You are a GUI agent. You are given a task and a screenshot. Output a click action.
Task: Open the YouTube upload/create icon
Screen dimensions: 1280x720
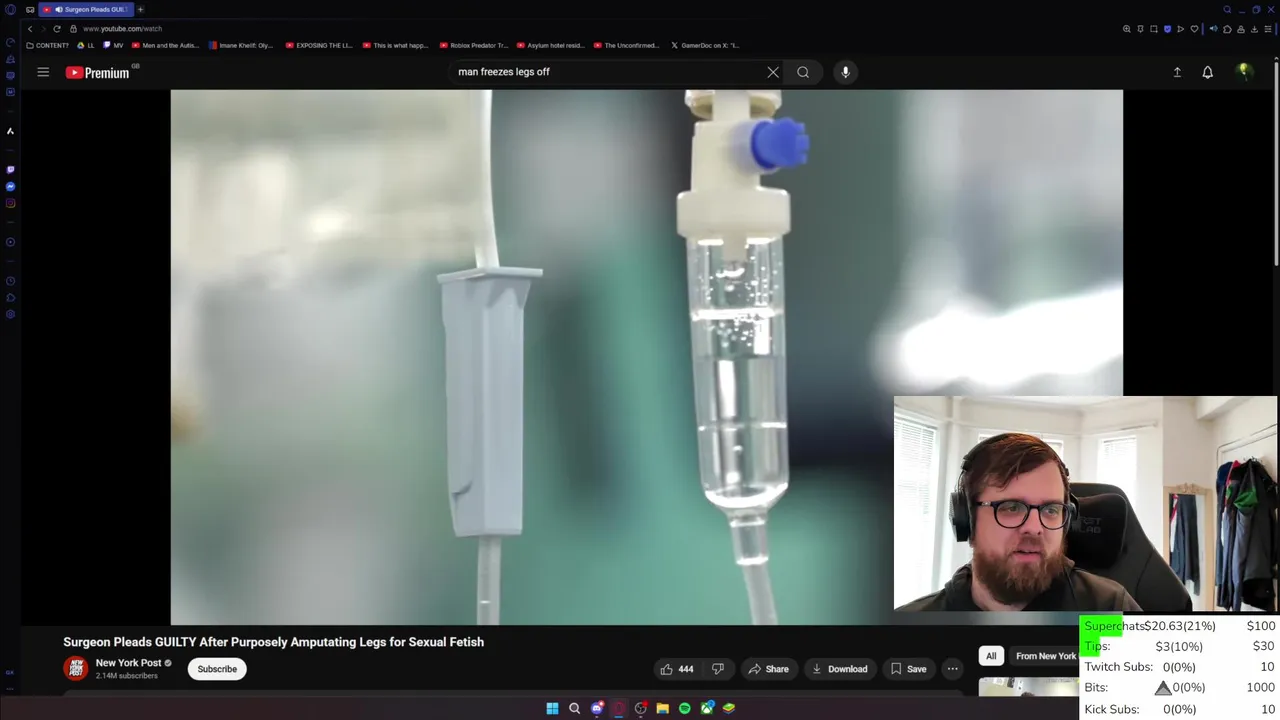tap(1177, 72)
